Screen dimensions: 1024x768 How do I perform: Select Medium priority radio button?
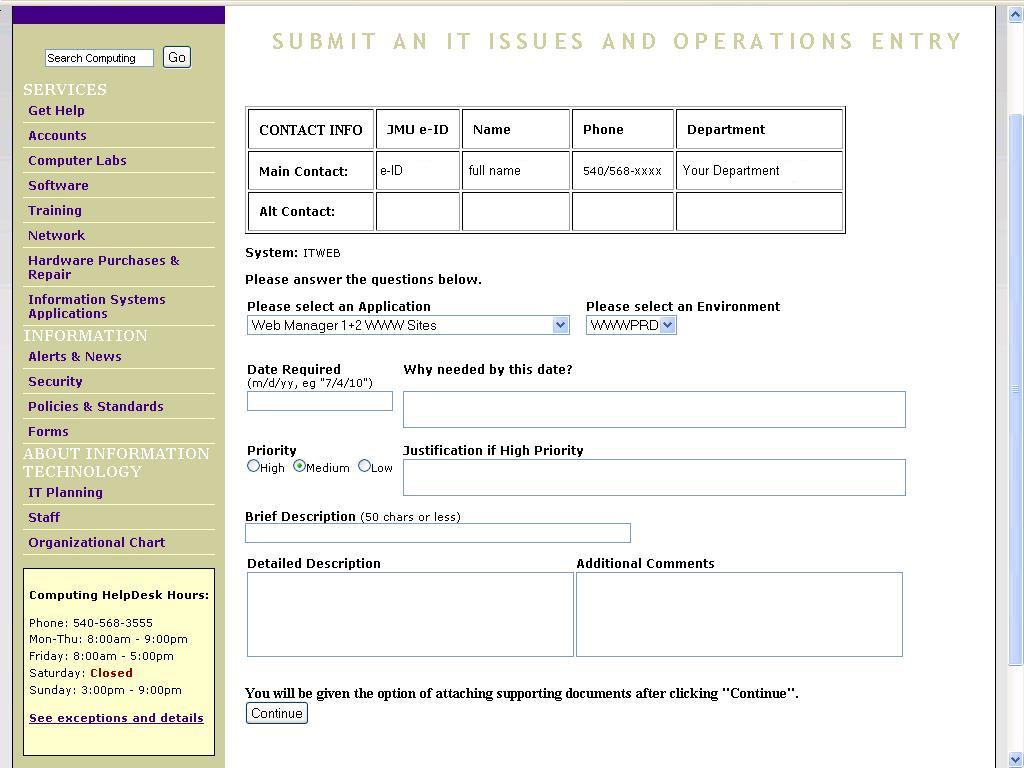(299, 466)
